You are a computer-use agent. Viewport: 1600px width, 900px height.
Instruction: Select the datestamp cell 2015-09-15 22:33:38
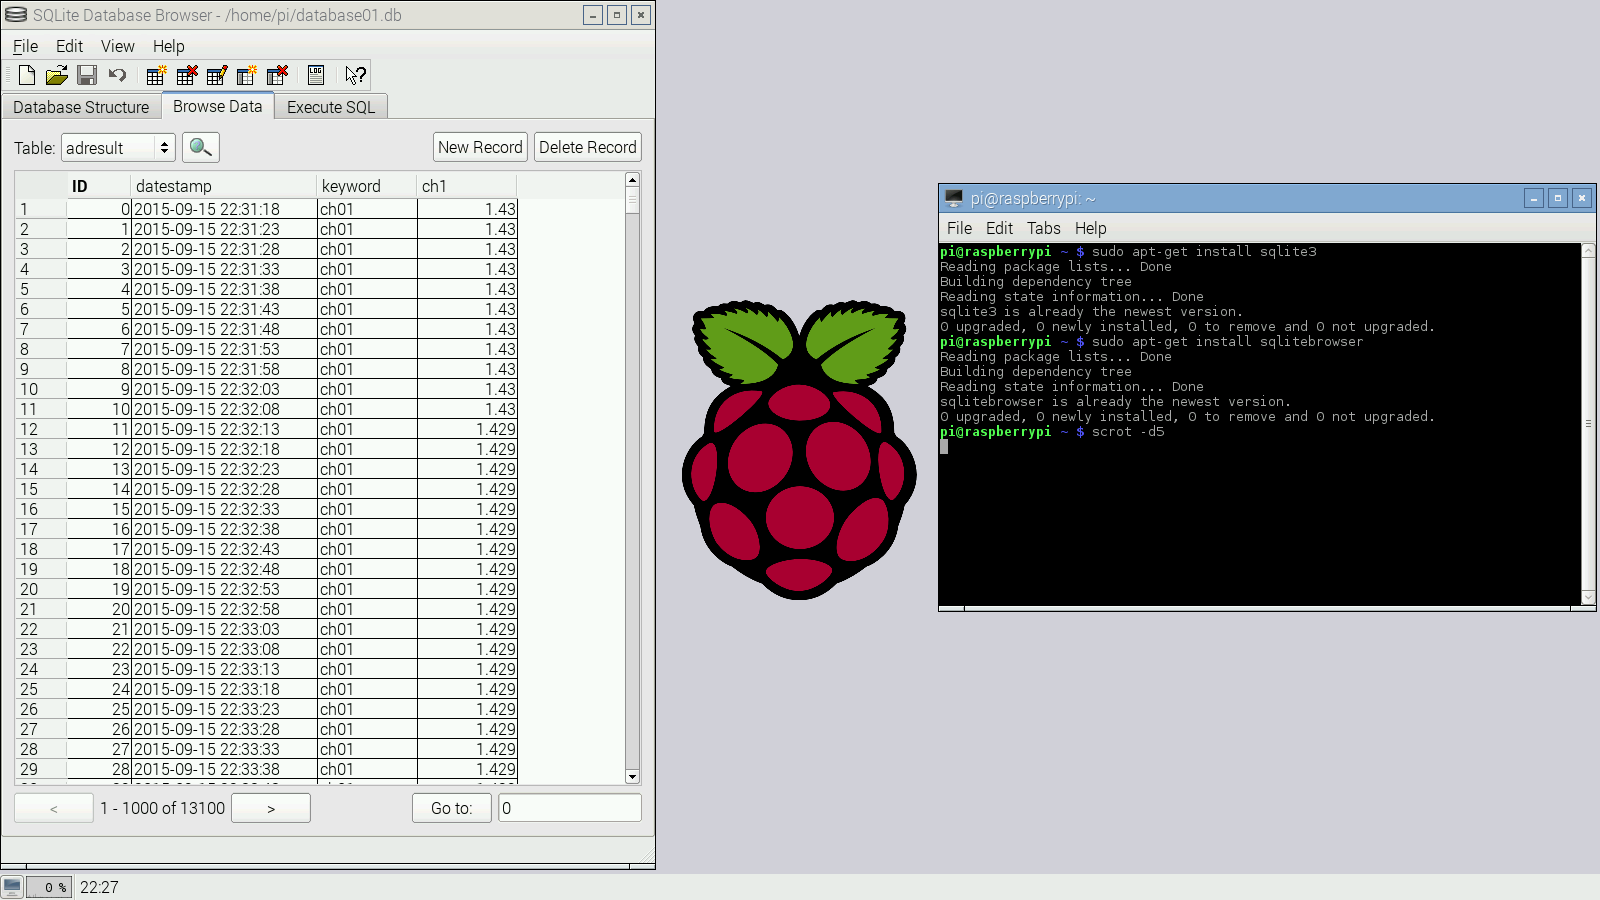pyautogui.click(x=224, y=769)
